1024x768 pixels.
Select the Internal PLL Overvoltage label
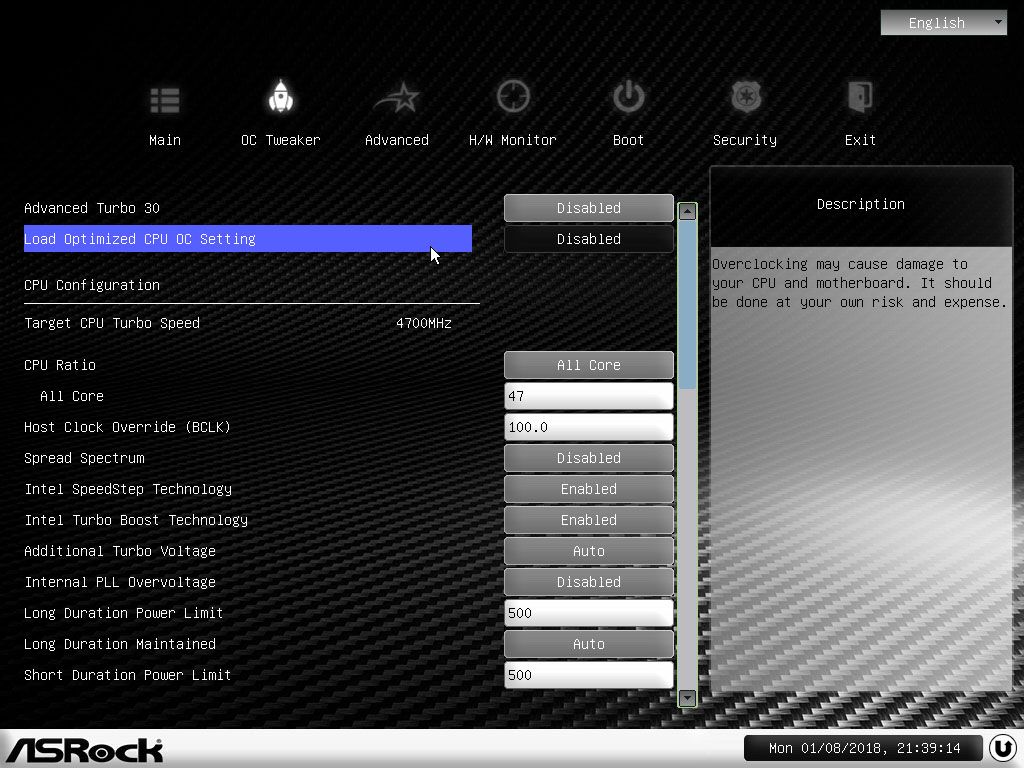pyautogui.click(x=120, y=582)
